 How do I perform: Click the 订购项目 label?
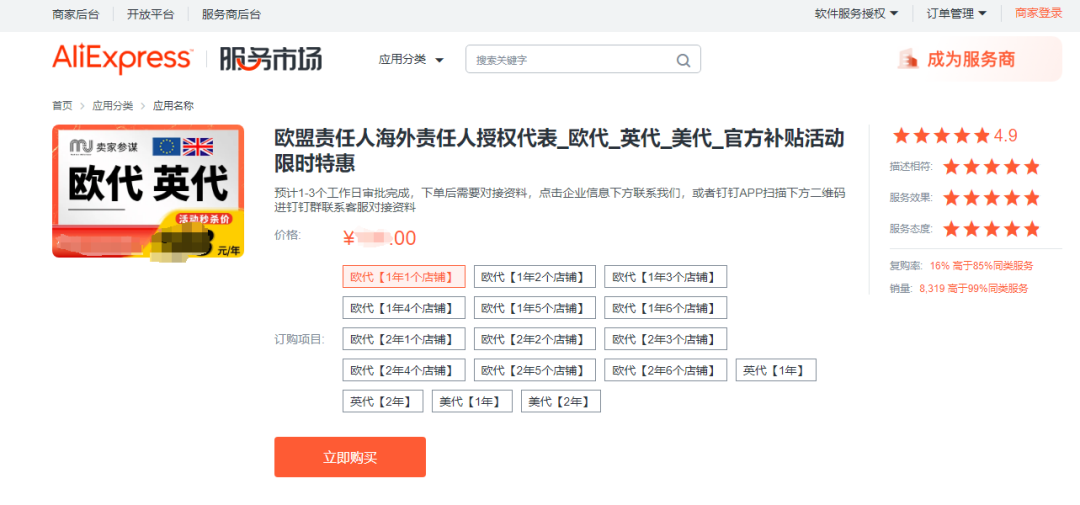(299, 339)
